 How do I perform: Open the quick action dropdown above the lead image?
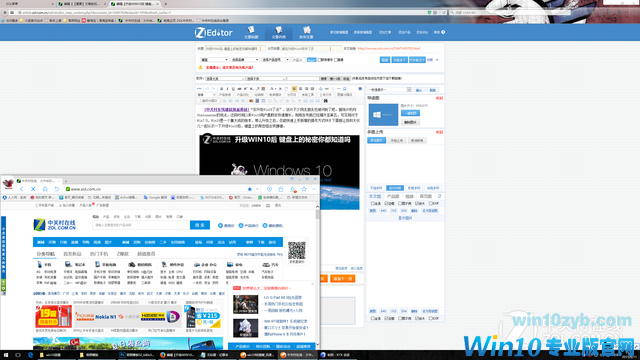389,90
